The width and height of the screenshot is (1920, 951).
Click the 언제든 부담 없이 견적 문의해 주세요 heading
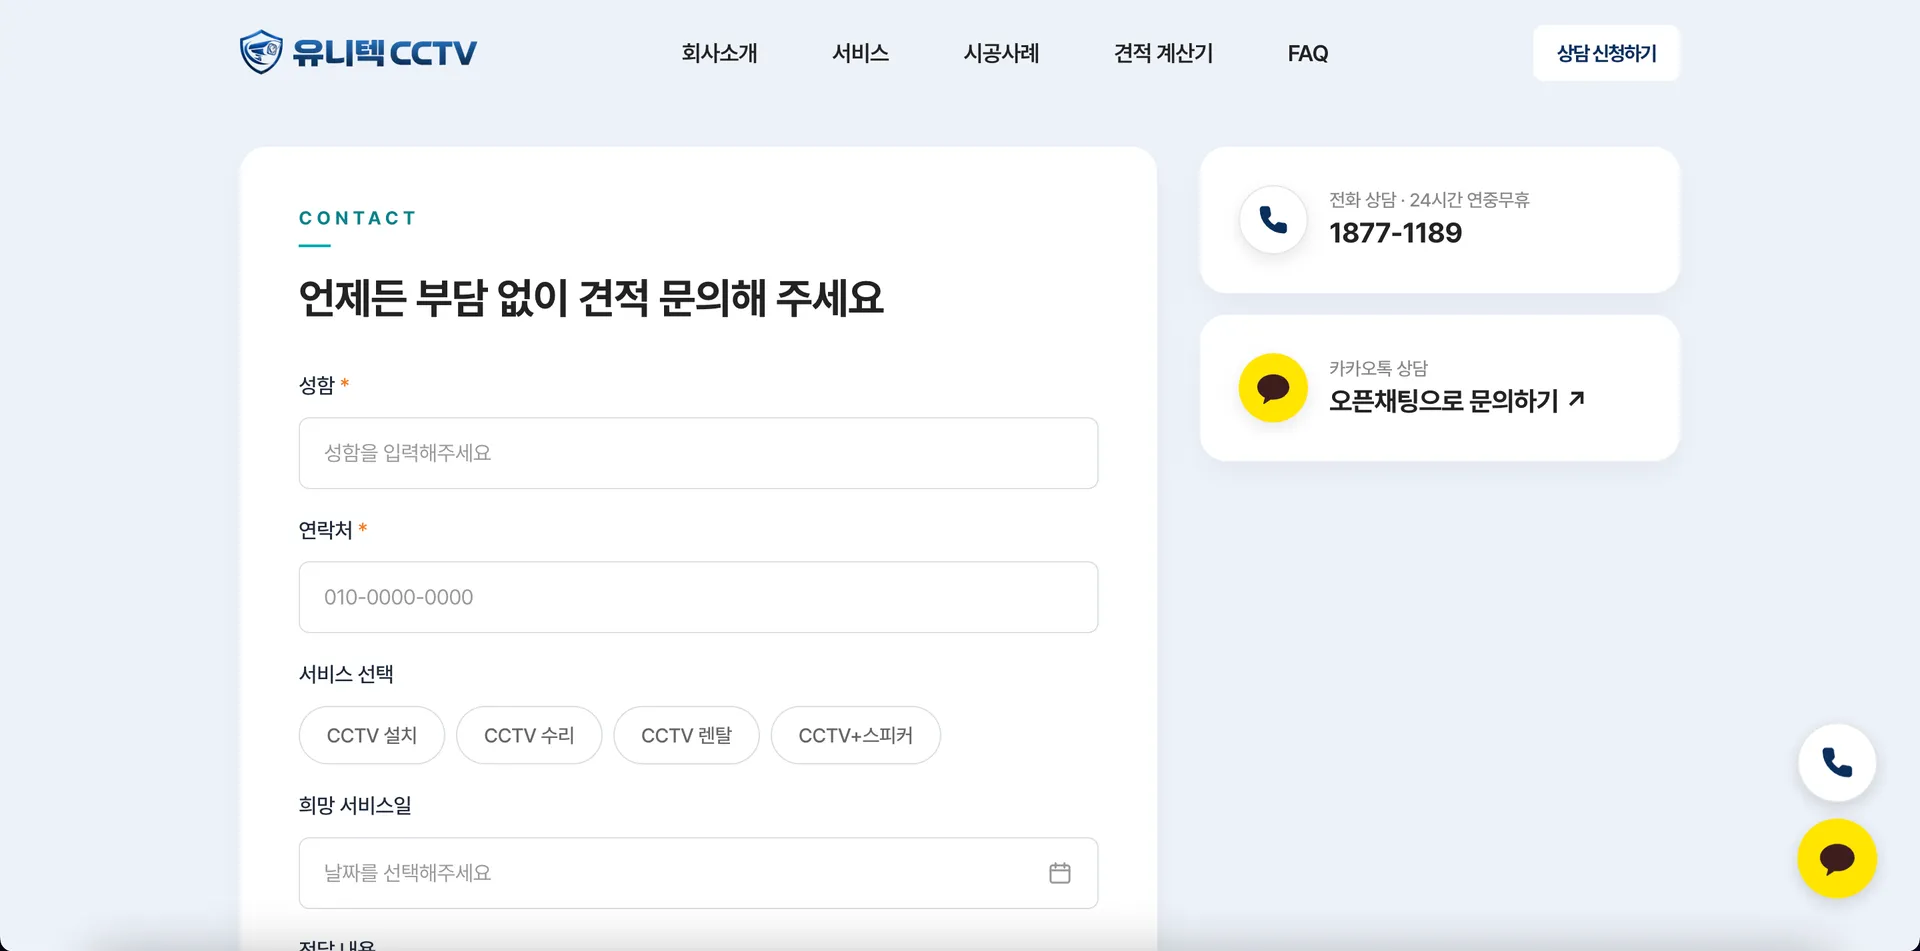coord(591,298)
